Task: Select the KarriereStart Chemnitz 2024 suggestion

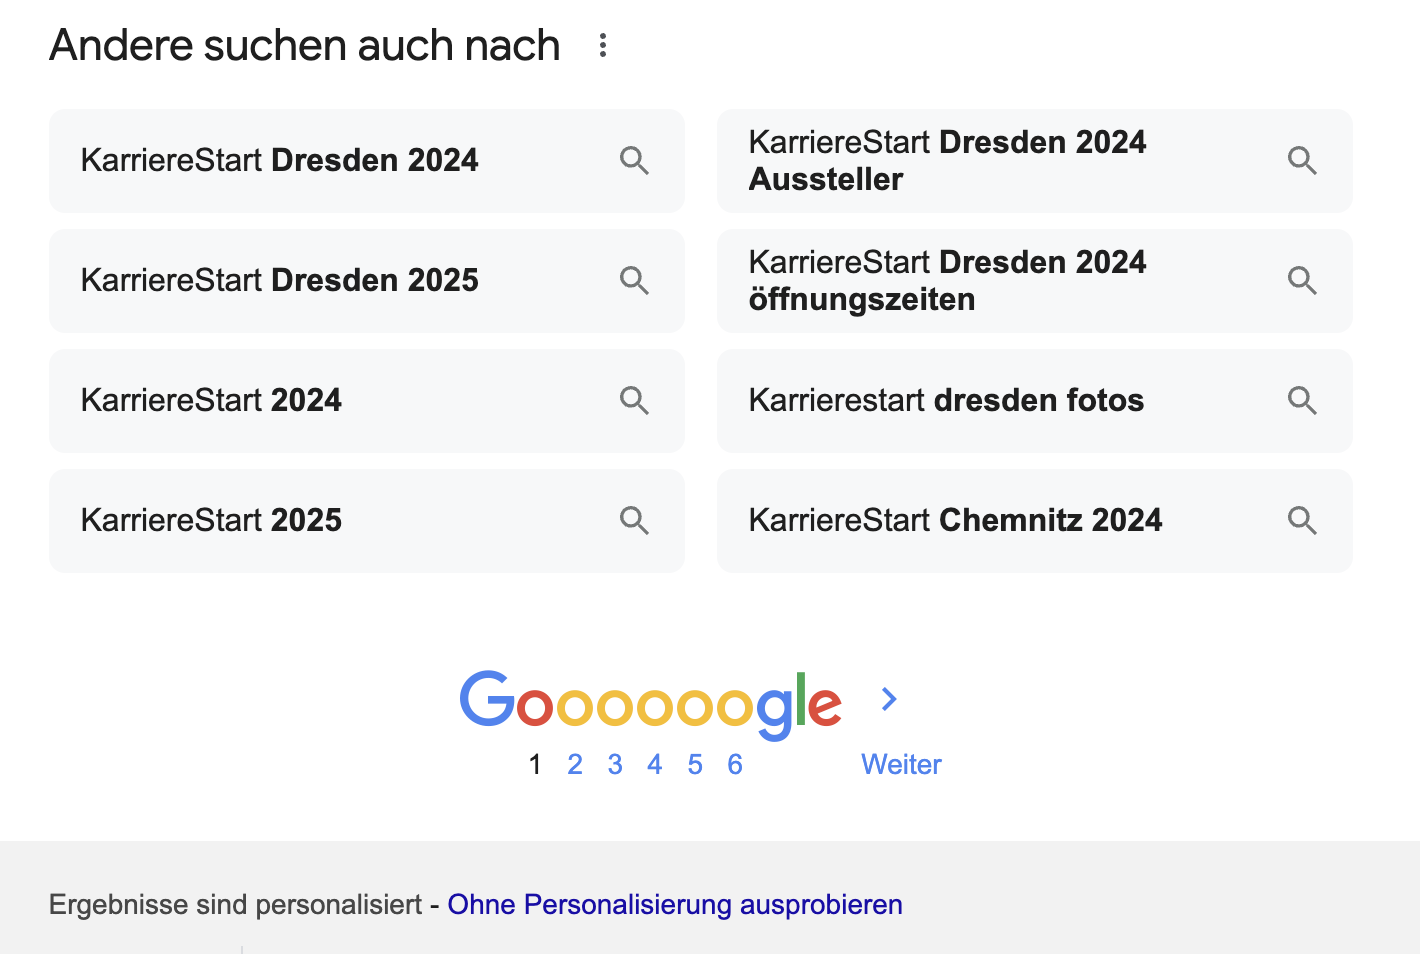Action: pyautogui.click(x=955, y=520)
